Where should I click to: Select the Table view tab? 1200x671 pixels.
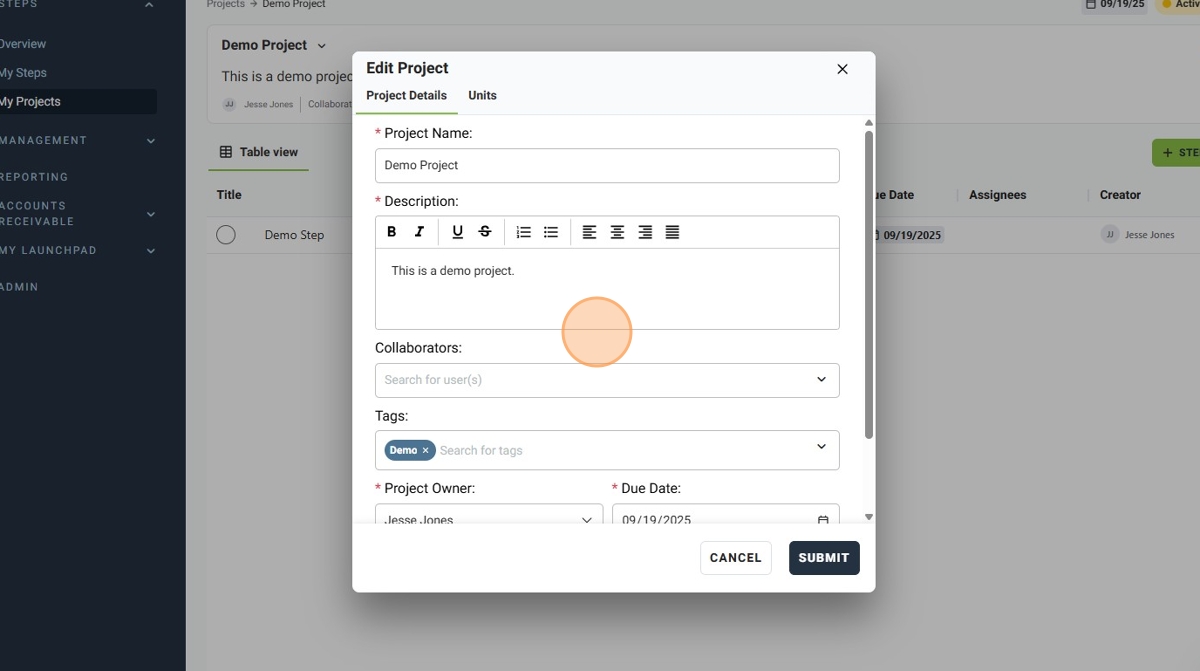[x=259, y=152]
